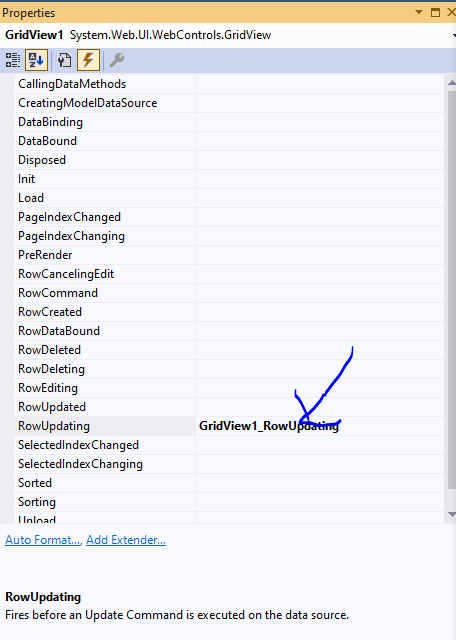Click the GridView1_RowUpdating handler value

coord(269,426)
